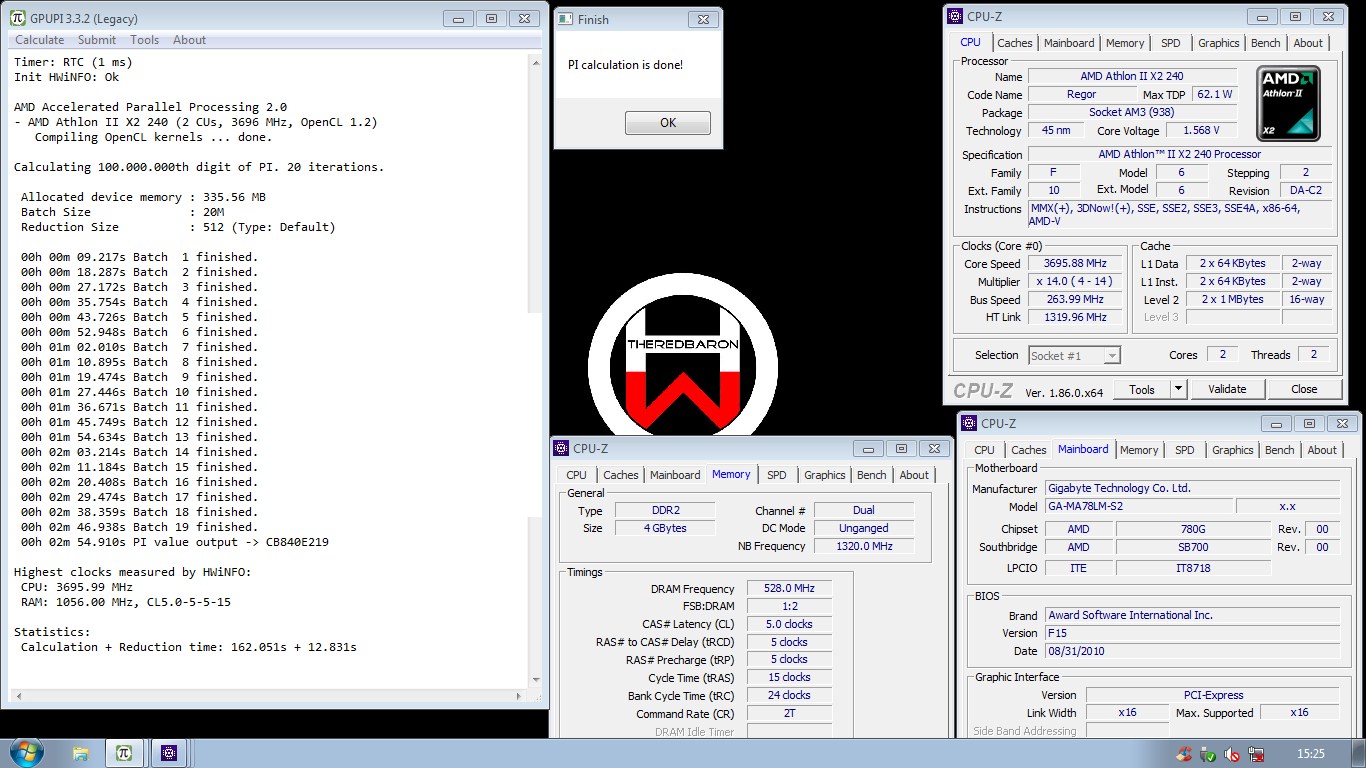The width and height of the screenshot is (1366, 768).
Task: Open SPD tab in the Memory CPU-Z window
Action: pos(777,475)
